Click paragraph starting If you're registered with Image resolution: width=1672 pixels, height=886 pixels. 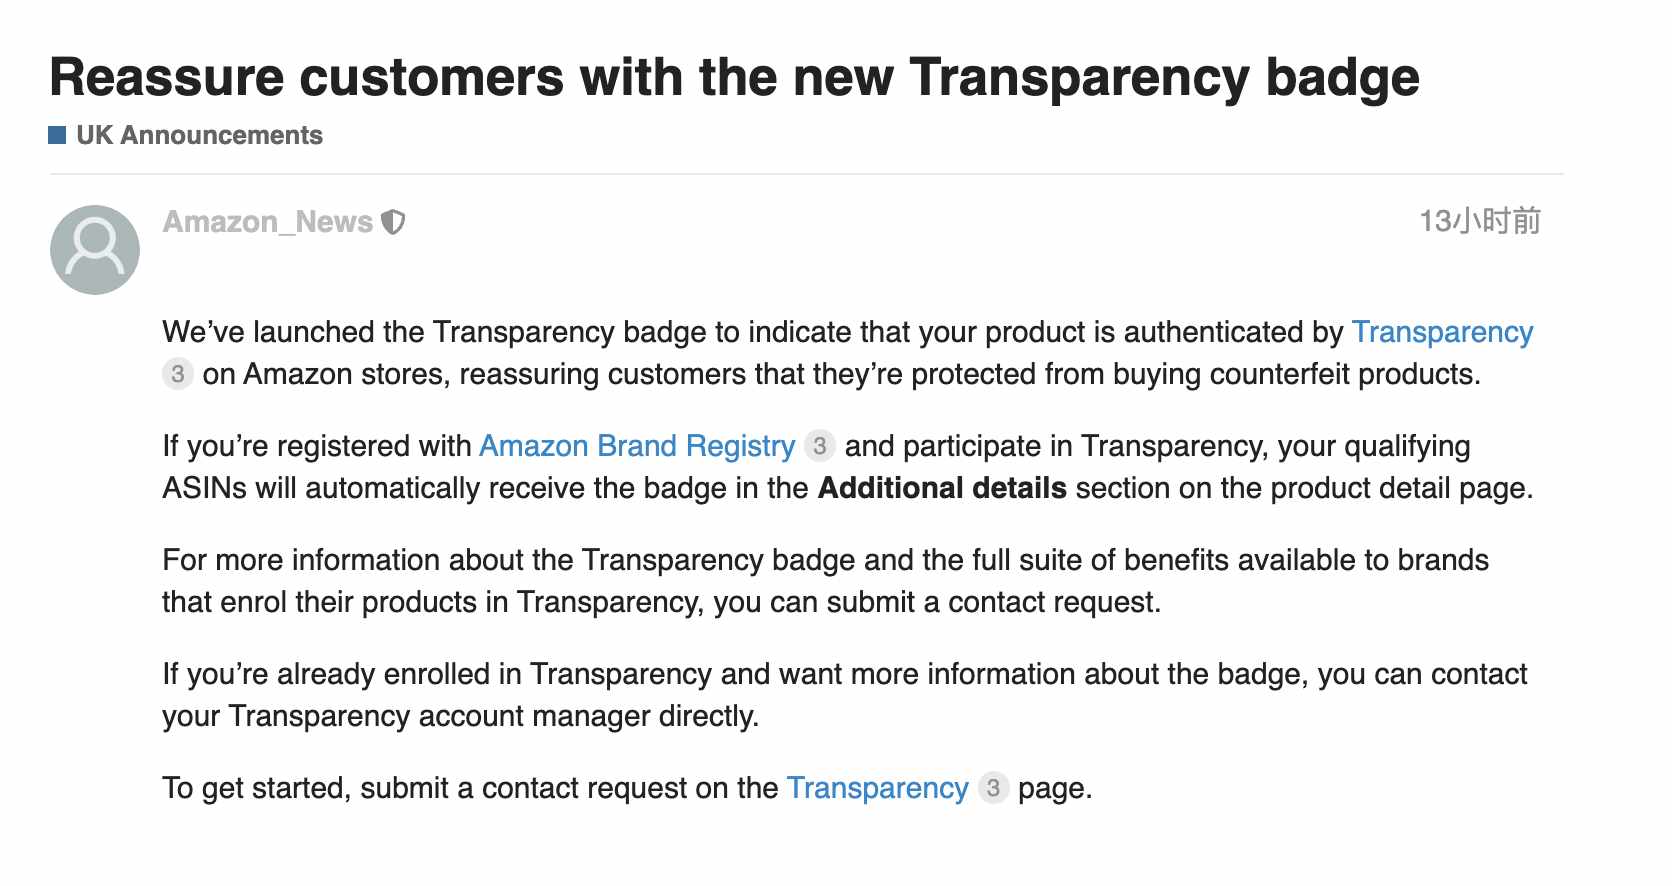tap(848, 467)
